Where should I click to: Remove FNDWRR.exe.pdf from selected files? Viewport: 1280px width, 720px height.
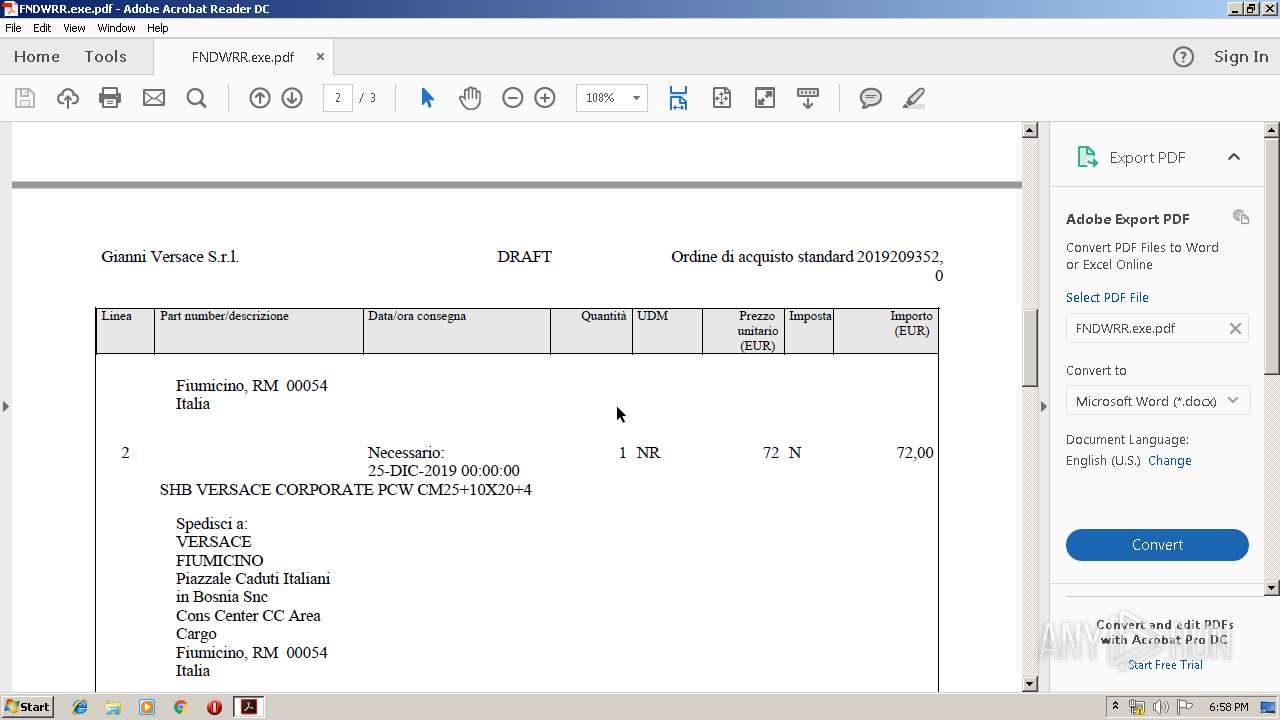tap(1235, 328)
